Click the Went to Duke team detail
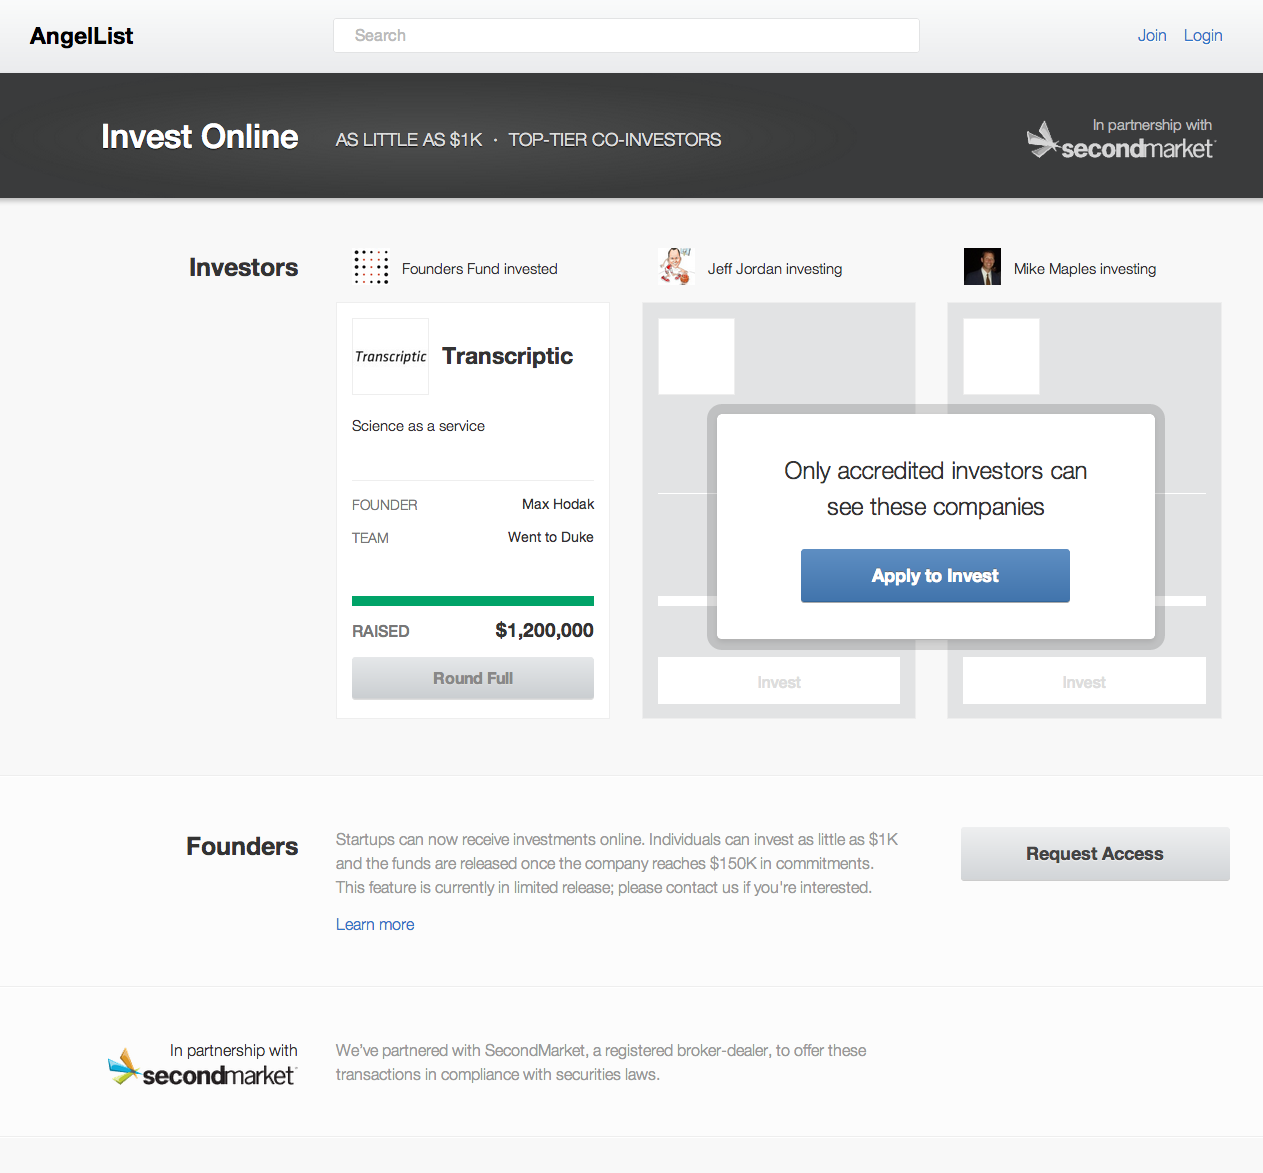Viewport: 1263px width, 1173px height. pyautogui.click(x=551, y=537)
